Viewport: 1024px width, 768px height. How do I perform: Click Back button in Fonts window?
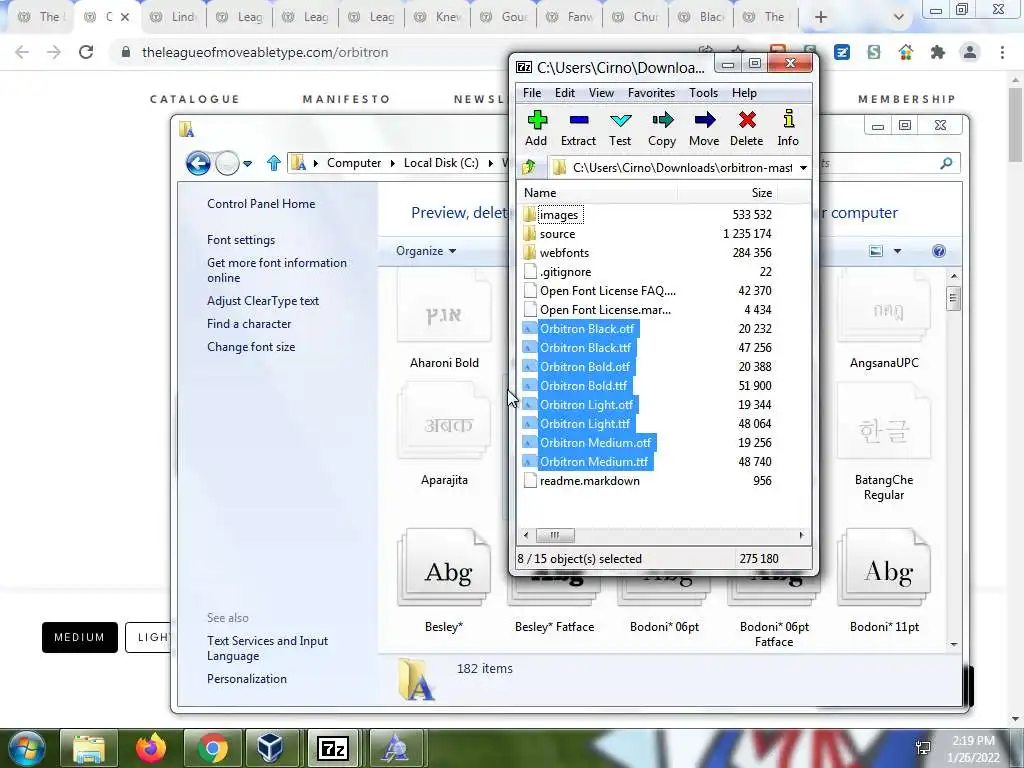coord(198,163)
